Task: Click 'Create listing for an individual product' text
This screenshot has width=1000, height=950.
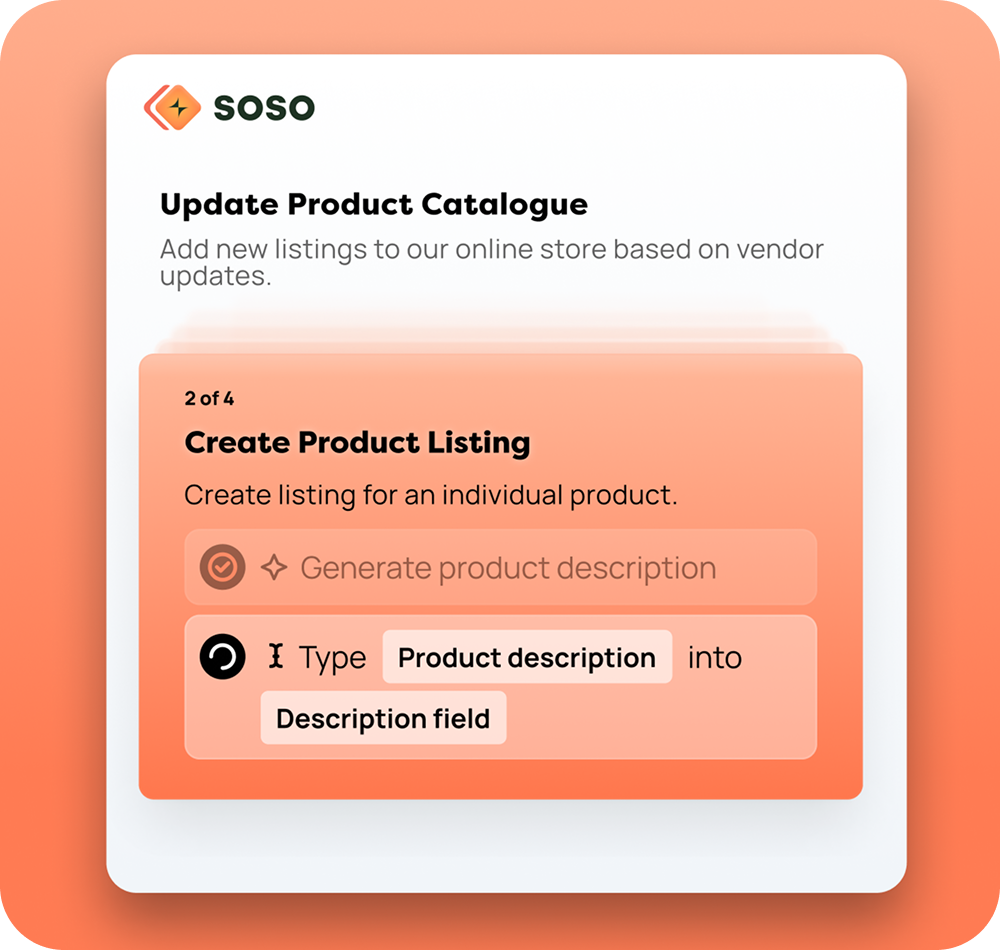Action: pos(430,495)
